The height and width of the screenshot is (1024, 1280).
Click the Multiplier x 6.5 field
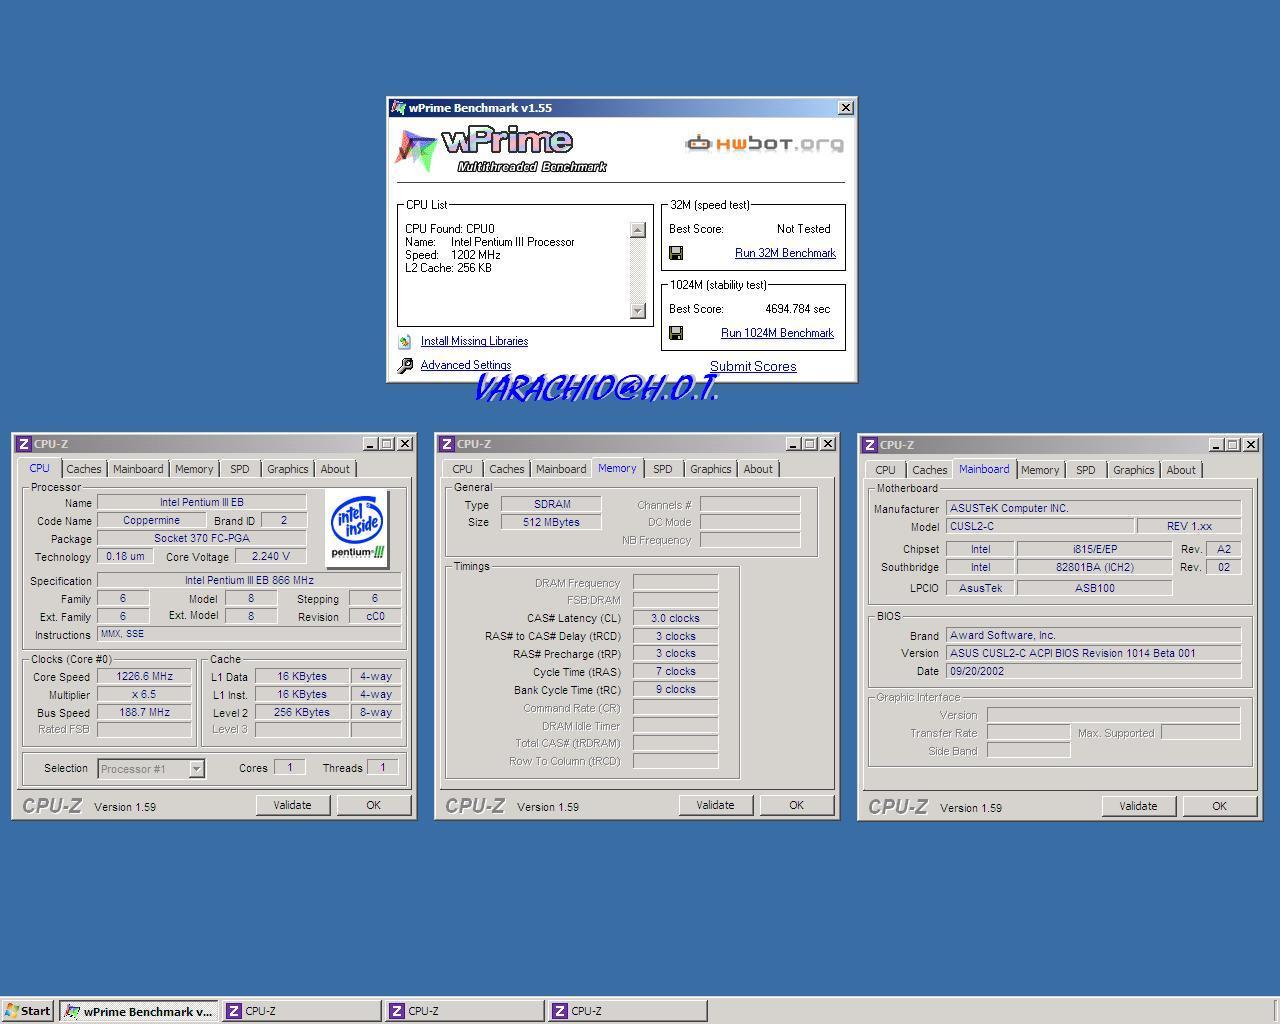pos(144,695)
